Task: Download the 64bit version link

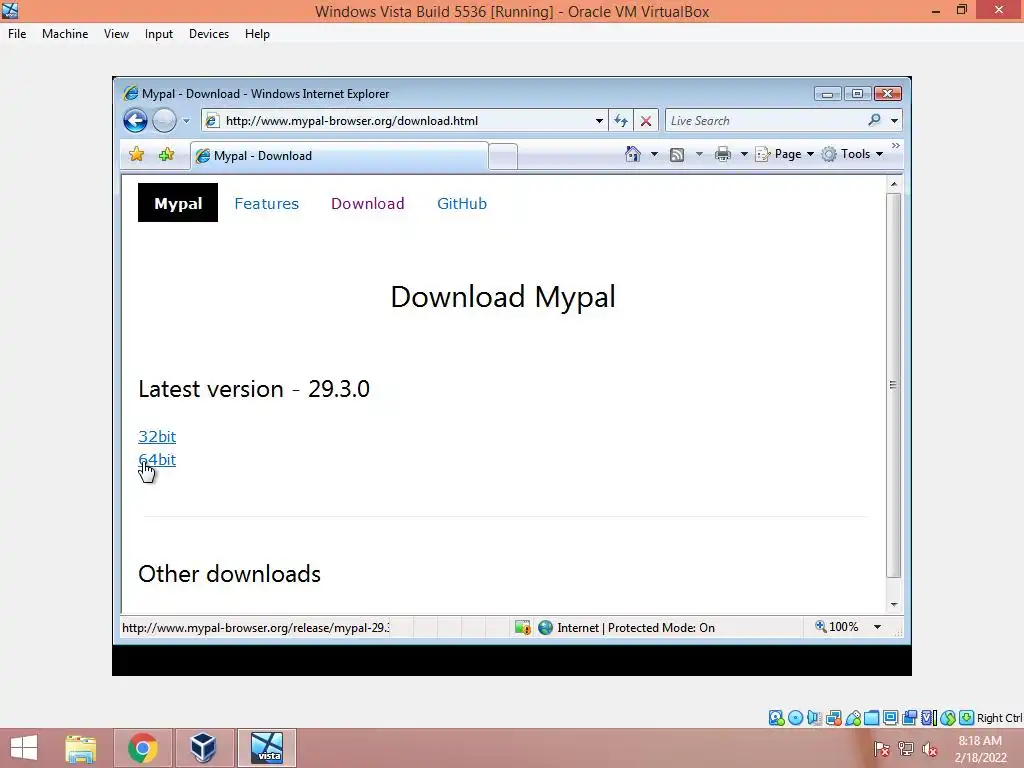Action: (157, 459)
